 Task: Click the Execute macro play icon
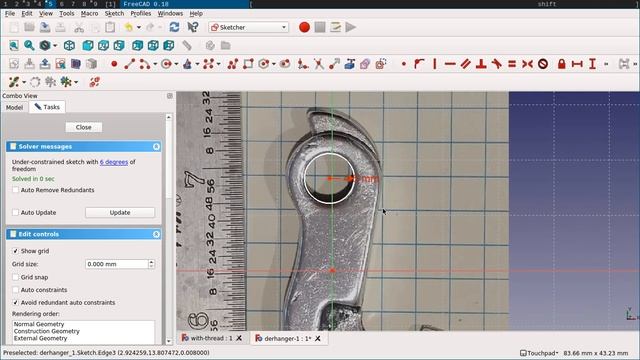[350, 27]
